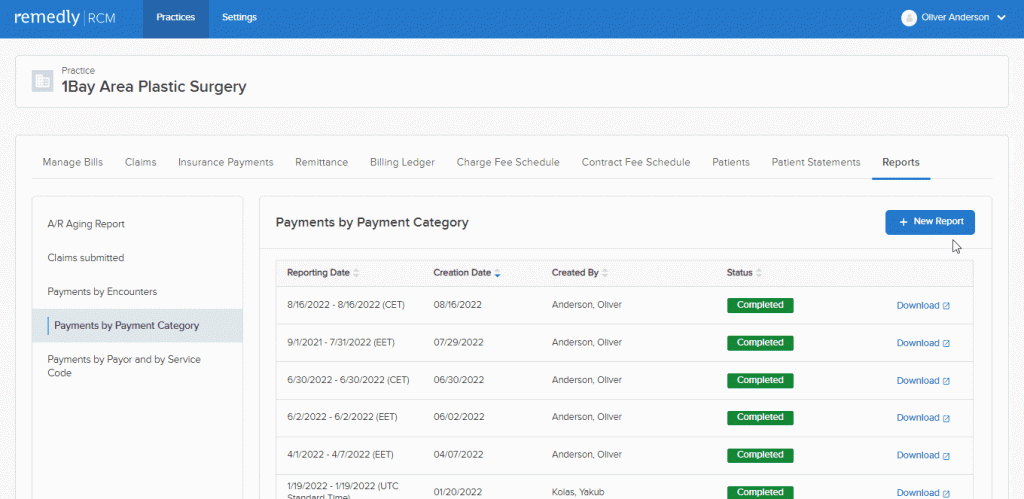Open external icon for 04/07/2022 download
The image size is (1024, 499).
tap(946, 456)
